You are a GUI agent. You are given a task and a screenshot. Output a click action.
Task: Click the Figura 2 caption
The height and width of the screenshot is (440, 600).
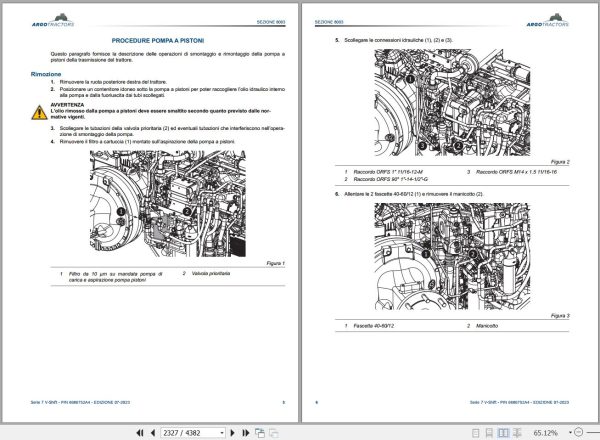coord(560,162)
